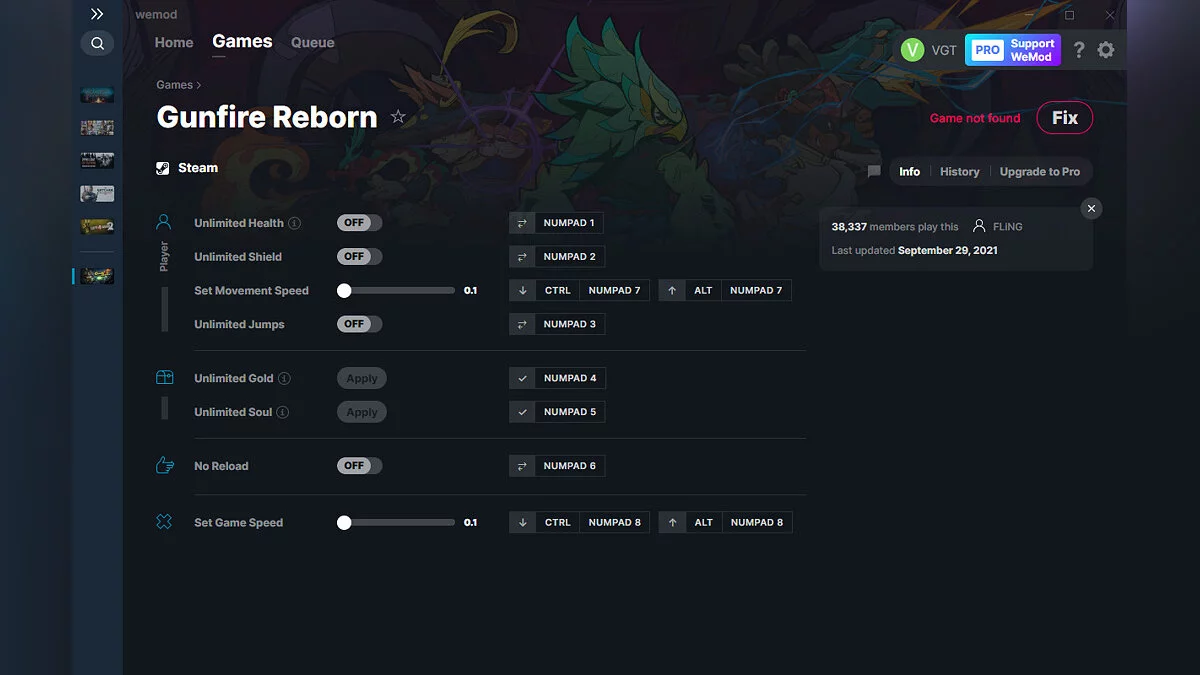Toggle Unlimited Jumps switch

[360, 324]
